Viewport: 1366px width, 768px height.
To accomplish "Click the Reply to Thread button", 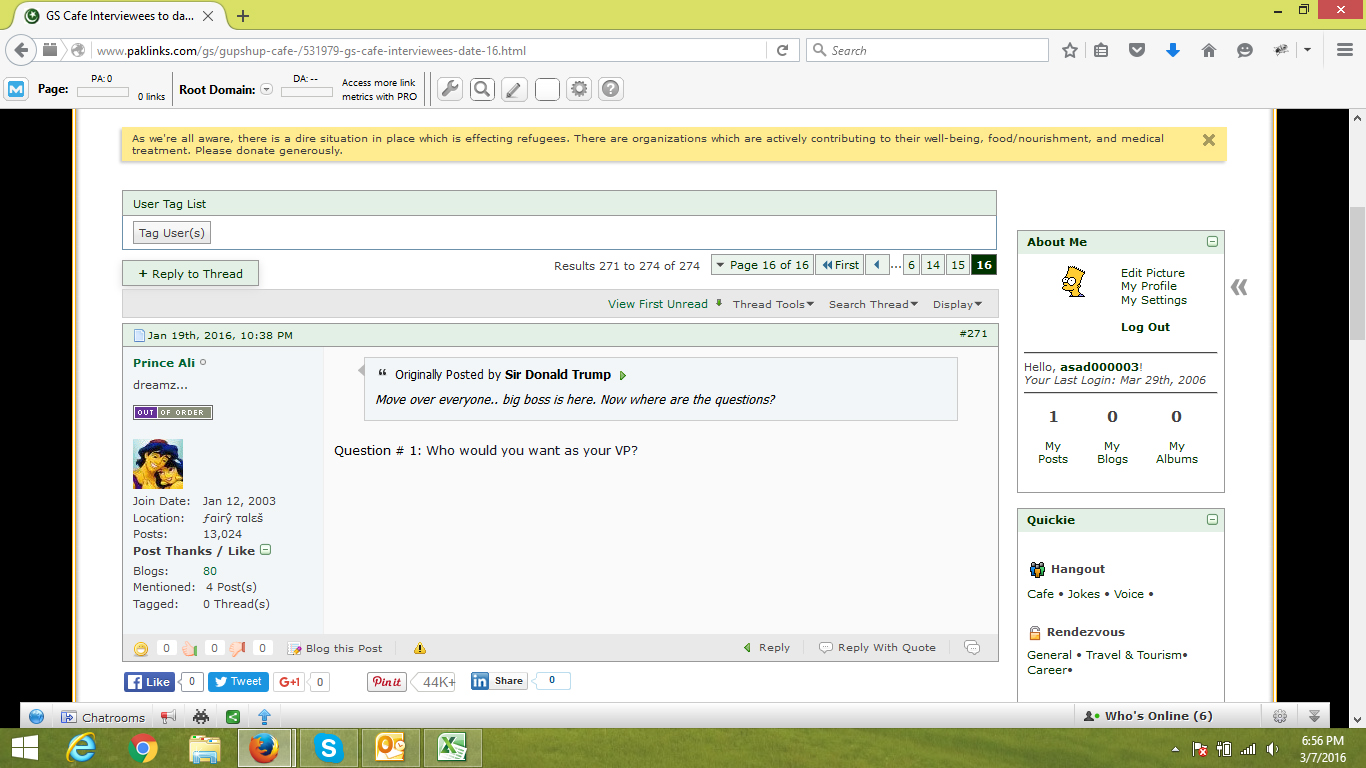I will (190, 274).
